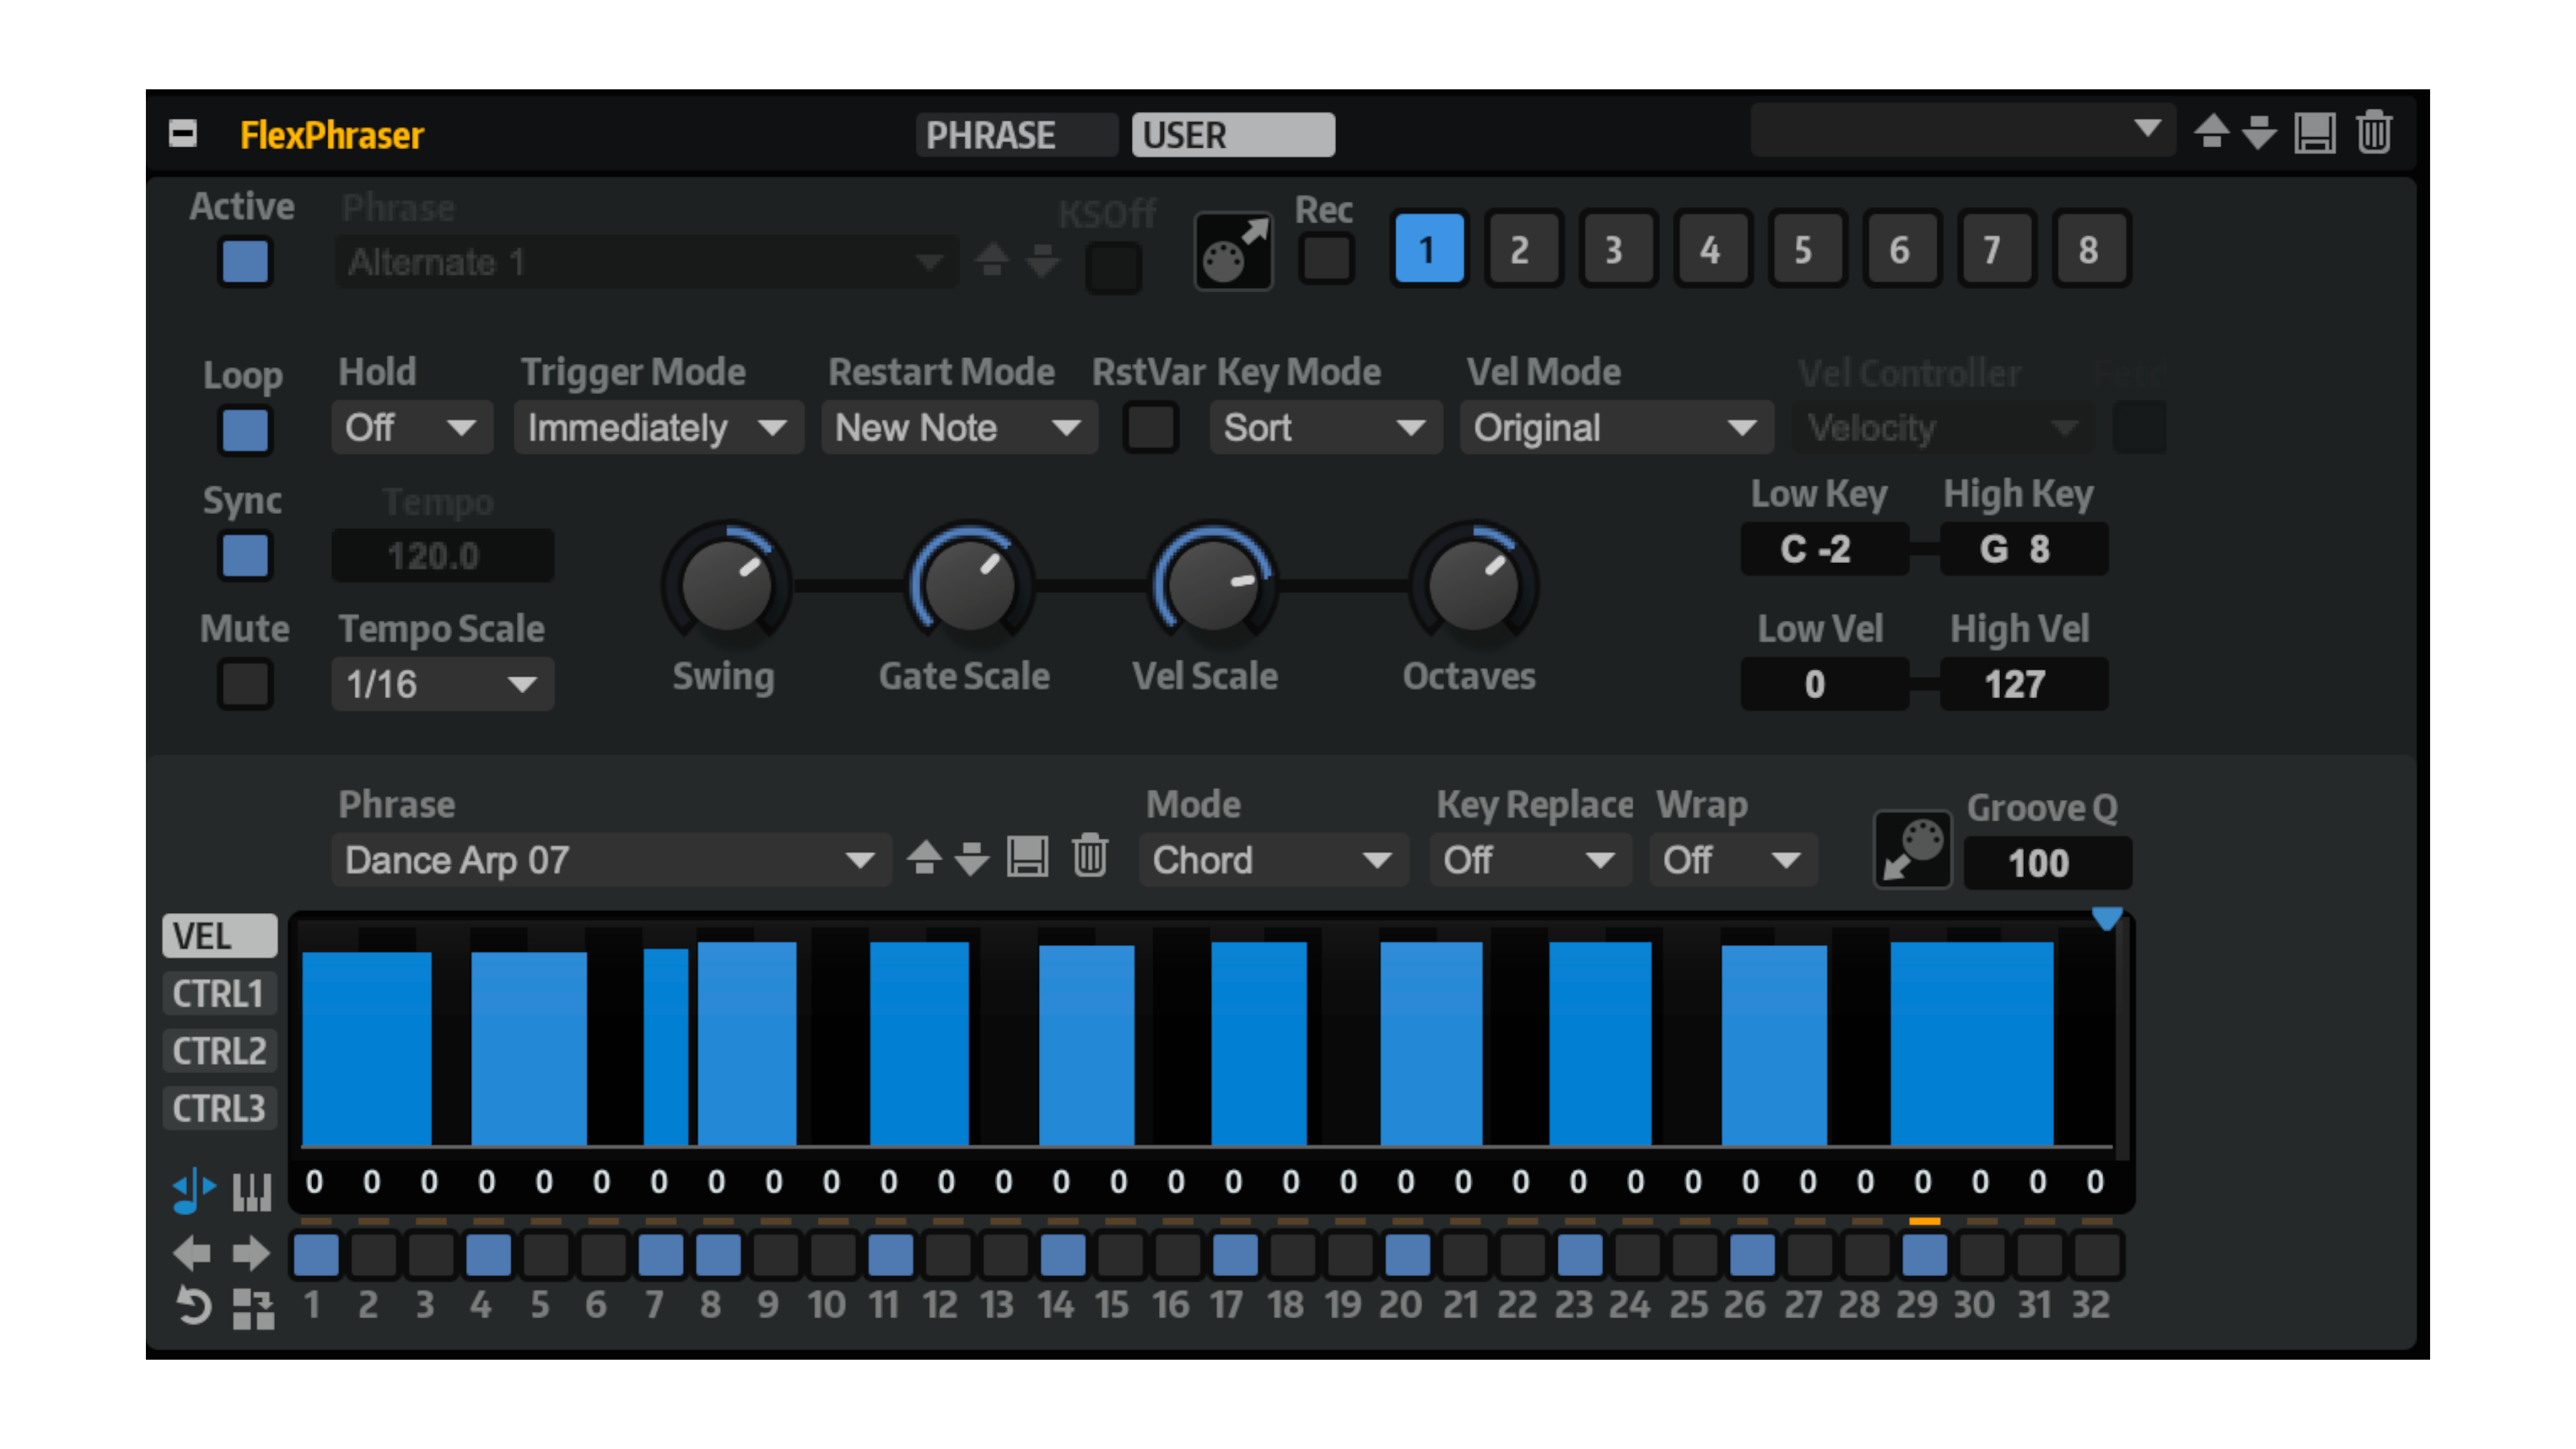Select the CTRL2 curve tab

[219, 1051]
